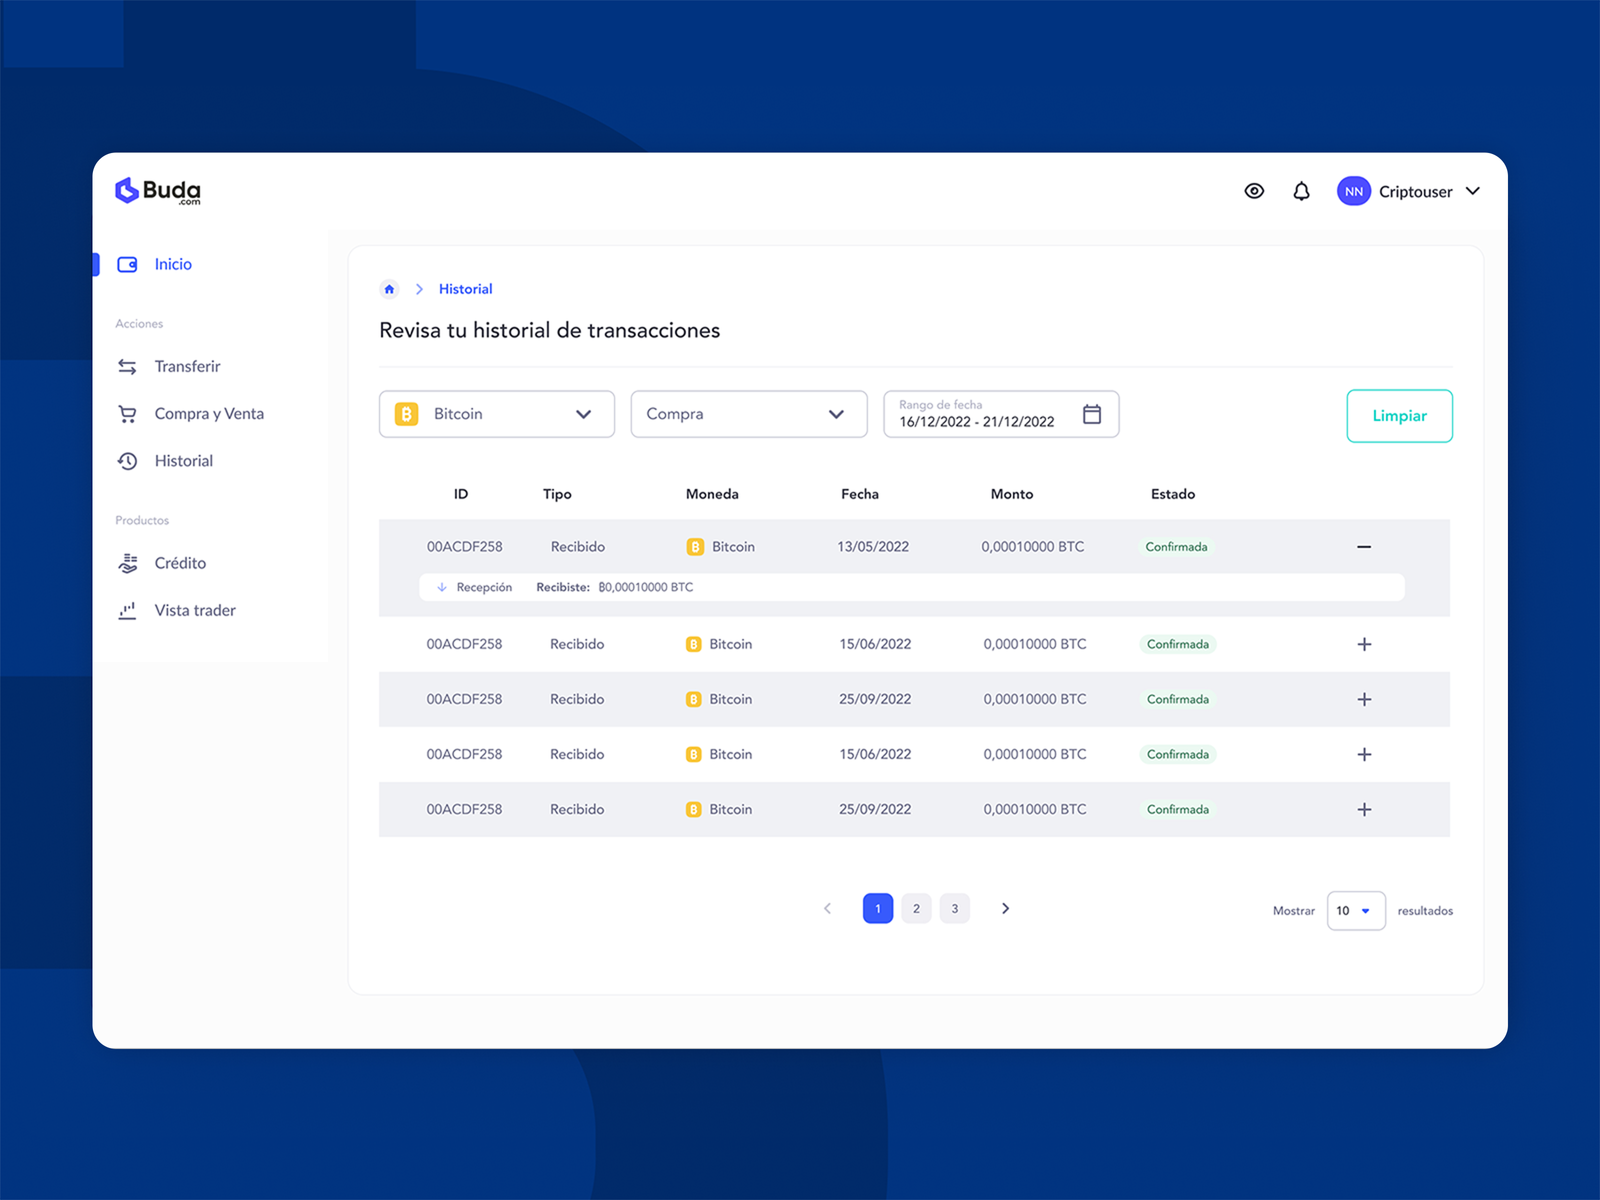Change the results per page selector
Image resolution: width=1600 pixels, height=1200 pixels.
coord(1355,910)
